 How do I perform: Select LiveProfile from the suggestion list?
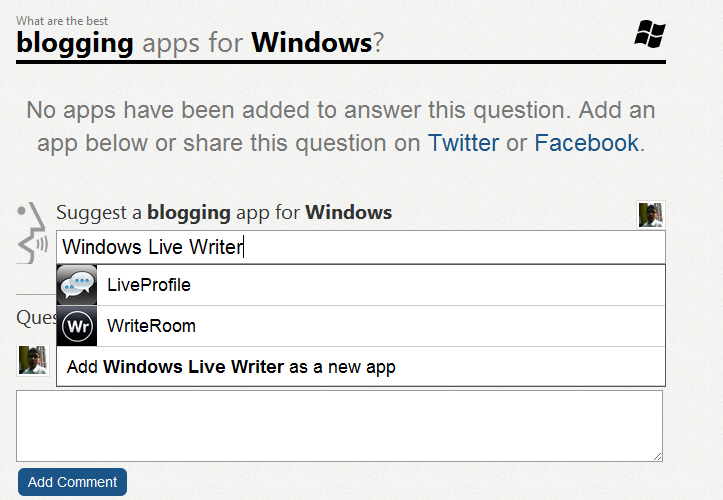[x=361, y=285]
